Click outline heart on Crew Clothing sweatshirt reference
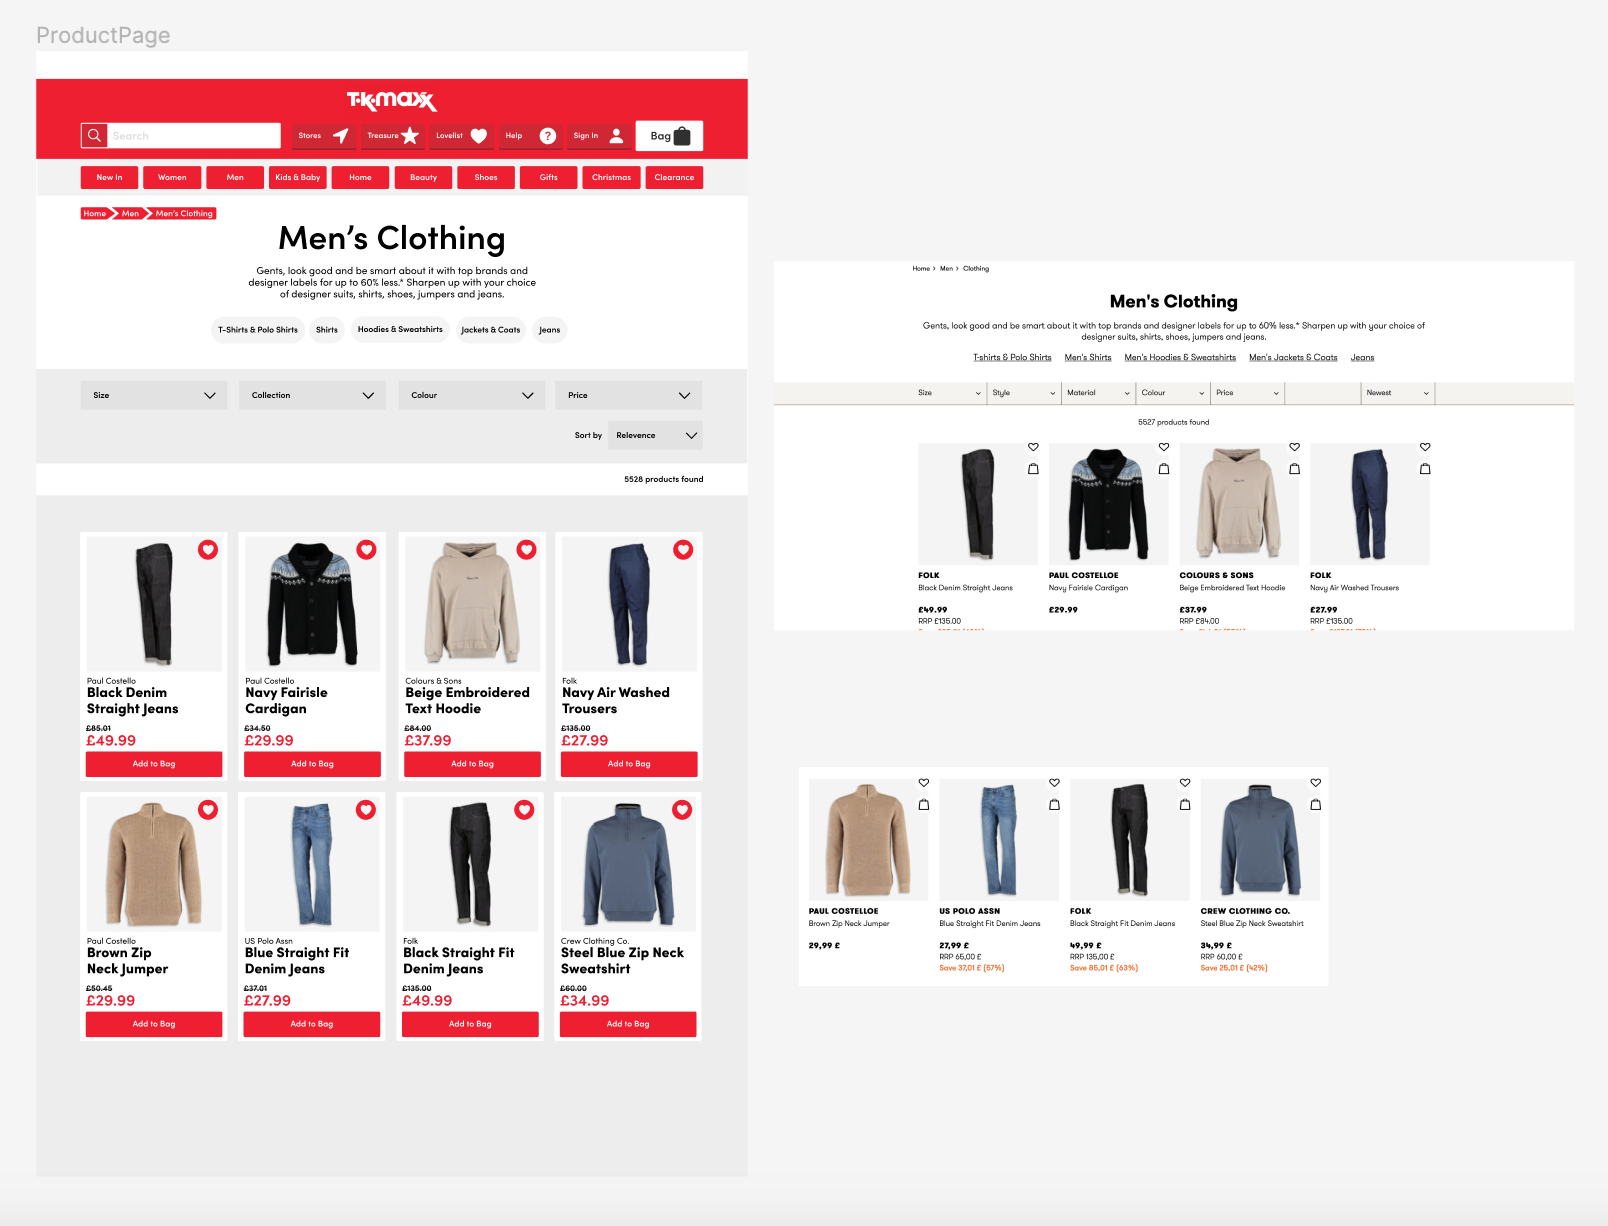The width and height of the screenshot is (1608, 1226). pos(1316,783)
